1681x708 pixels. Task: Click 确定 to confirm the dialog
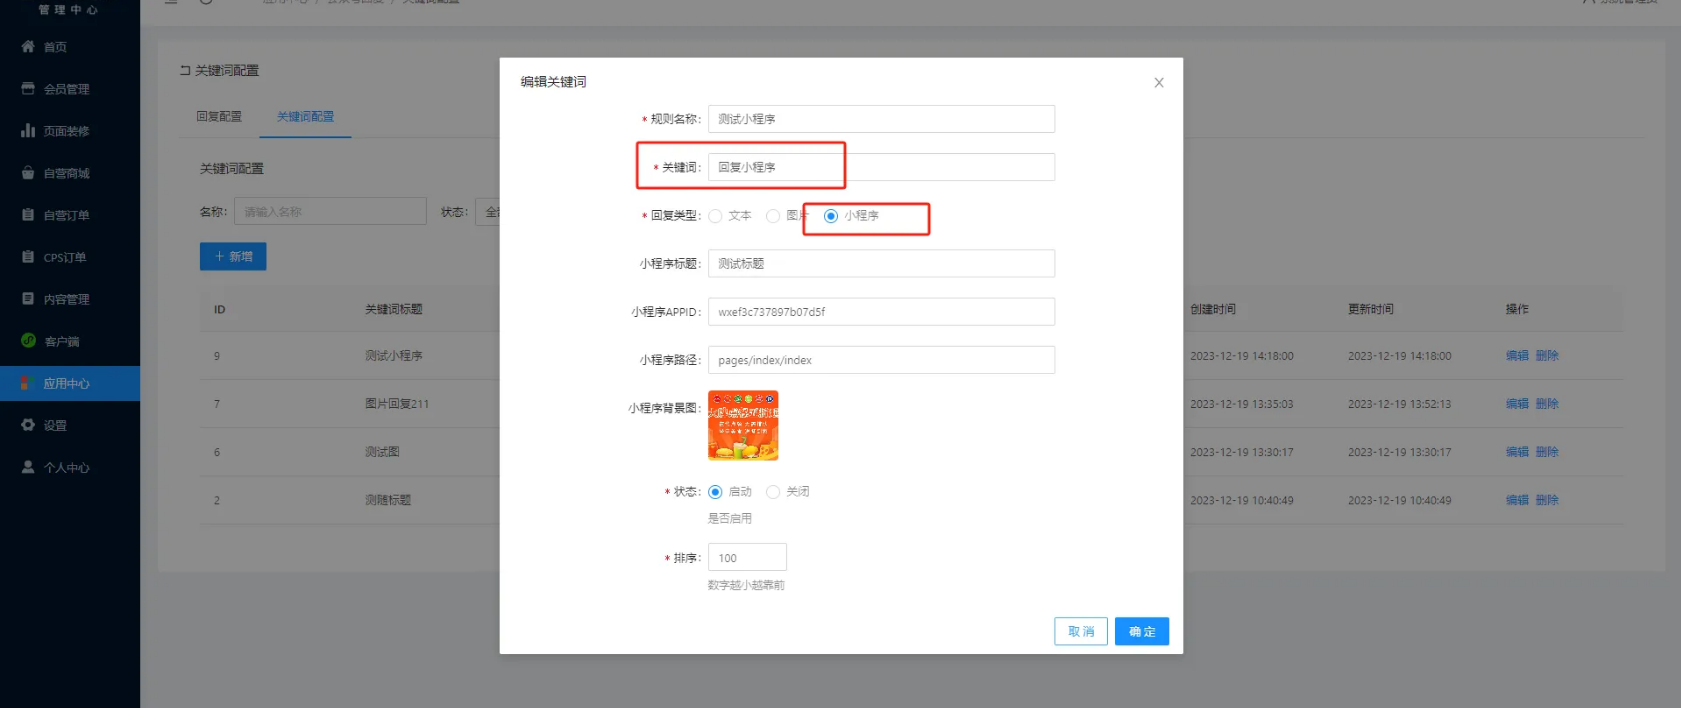tap(1142, 631)
